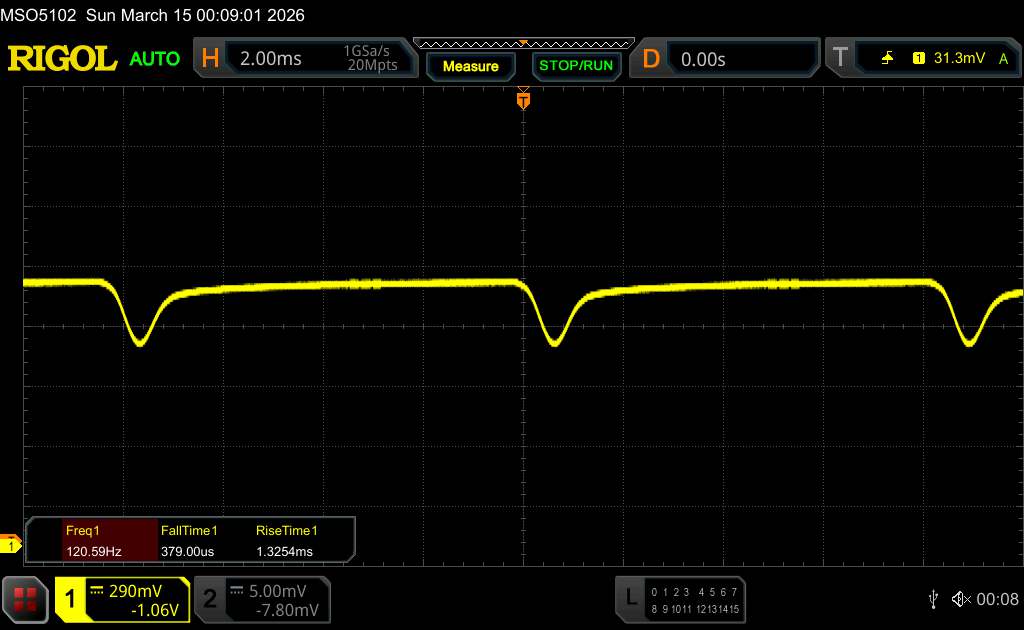Viewport: 1024px width, 630px height.
Task: Unmute the beeper speaker icon
Action: click(961, 599)
